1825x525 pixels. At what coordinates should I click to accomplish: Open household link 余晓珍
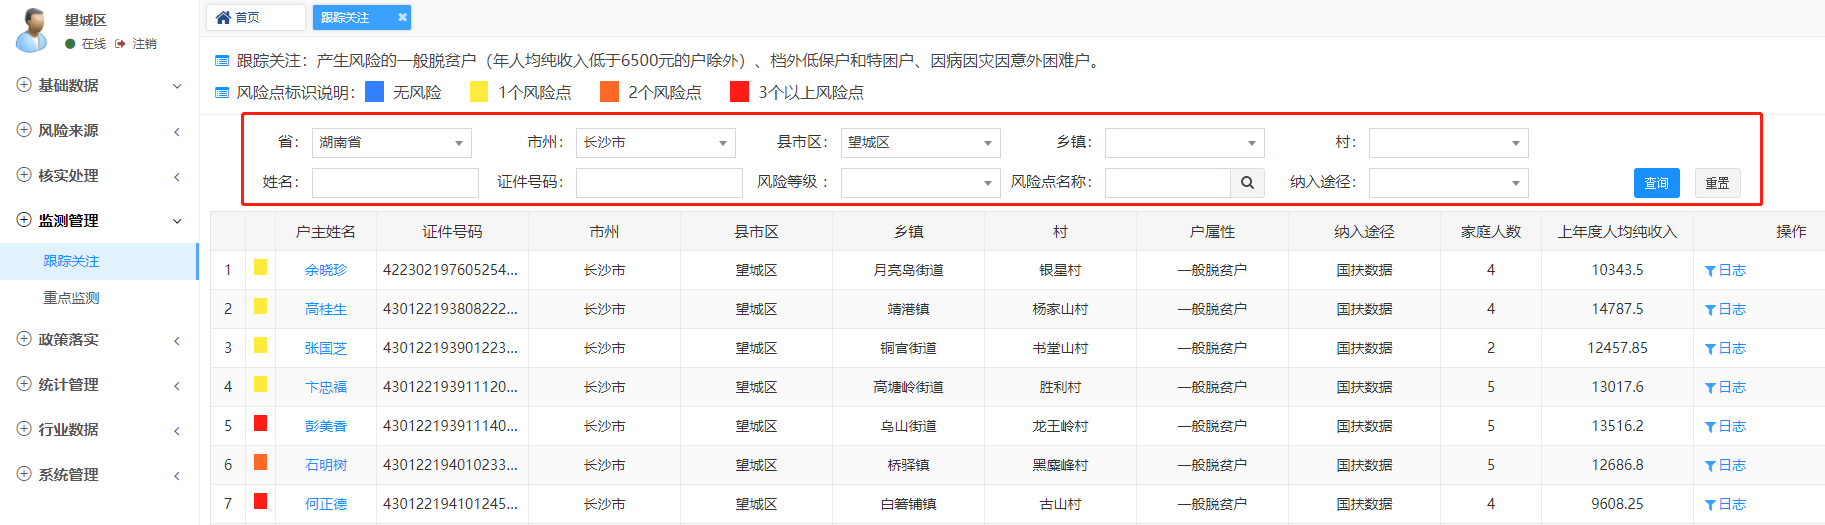click(326, 270)
